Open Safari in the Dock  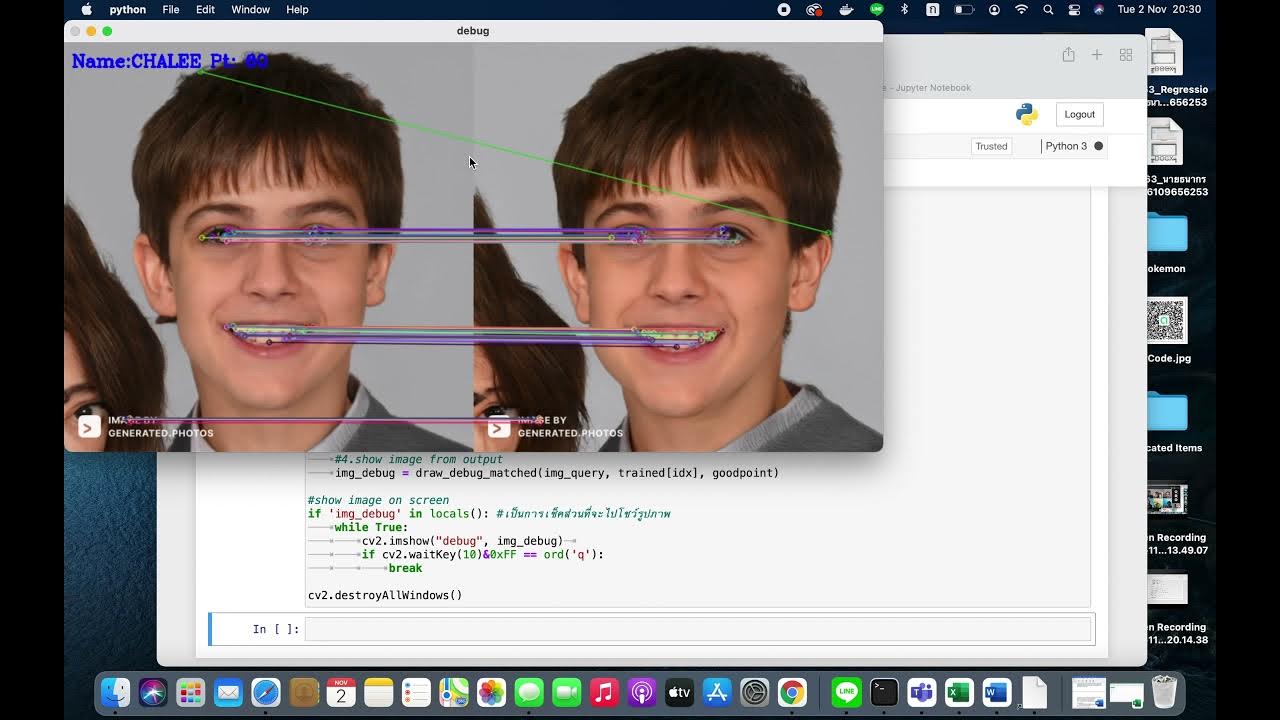[x=266, y=692]
